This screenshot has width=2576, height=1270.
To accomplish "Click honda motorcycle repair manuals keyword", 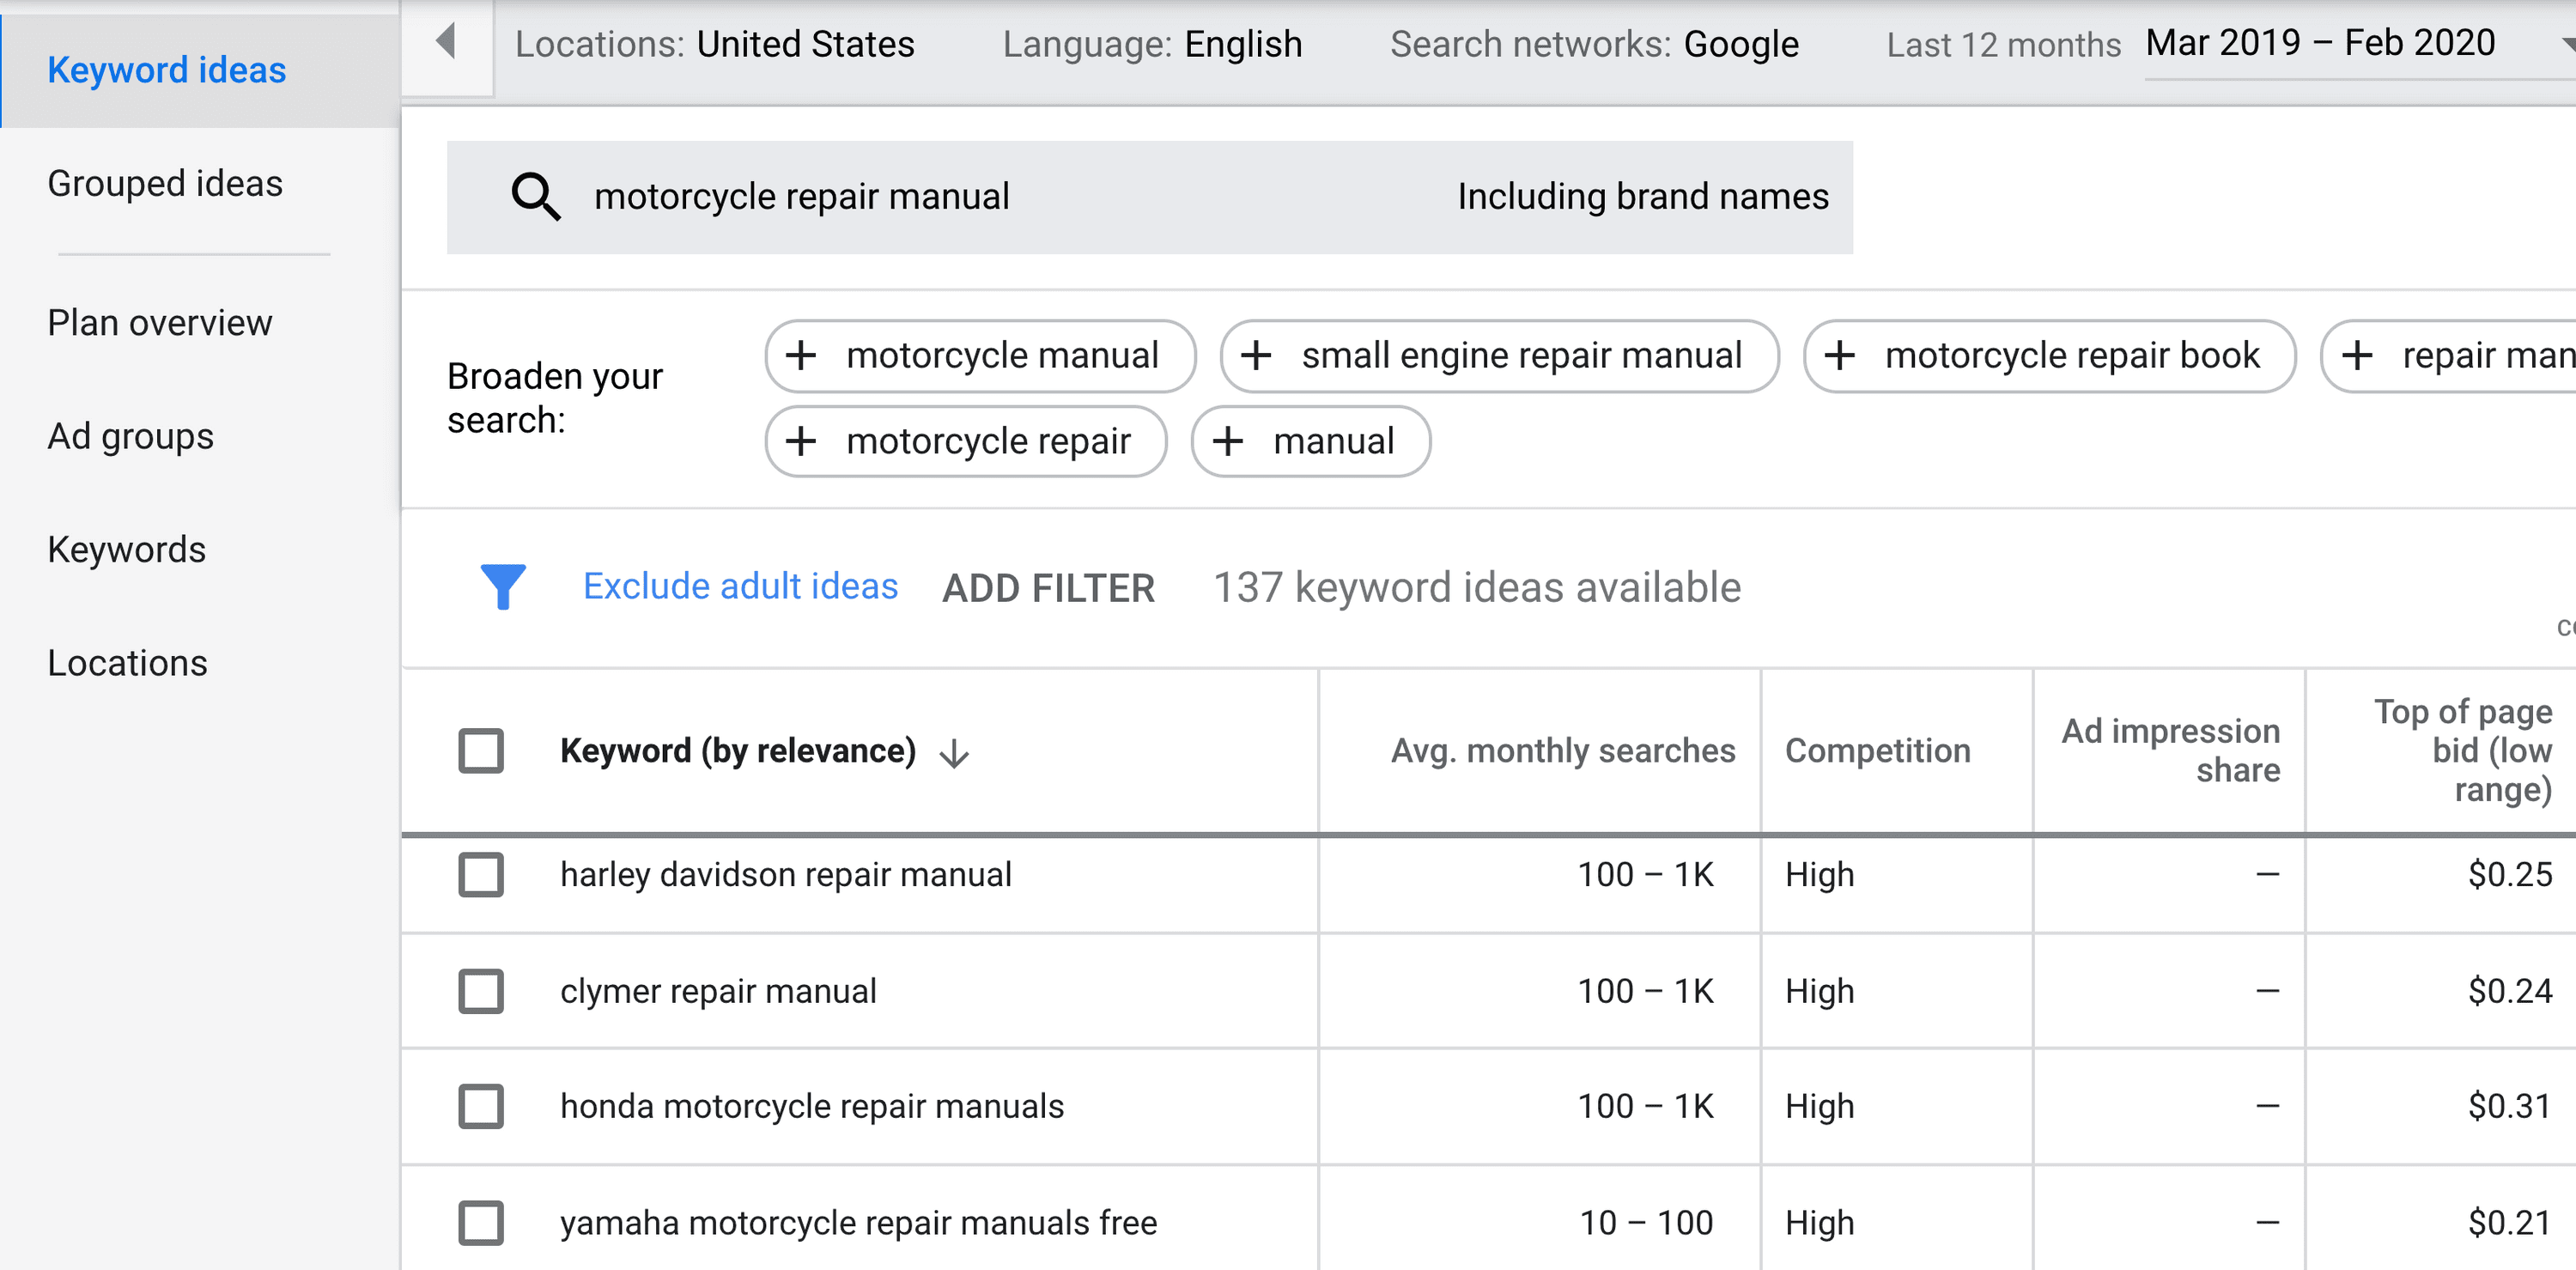I will click(812, 1106).
